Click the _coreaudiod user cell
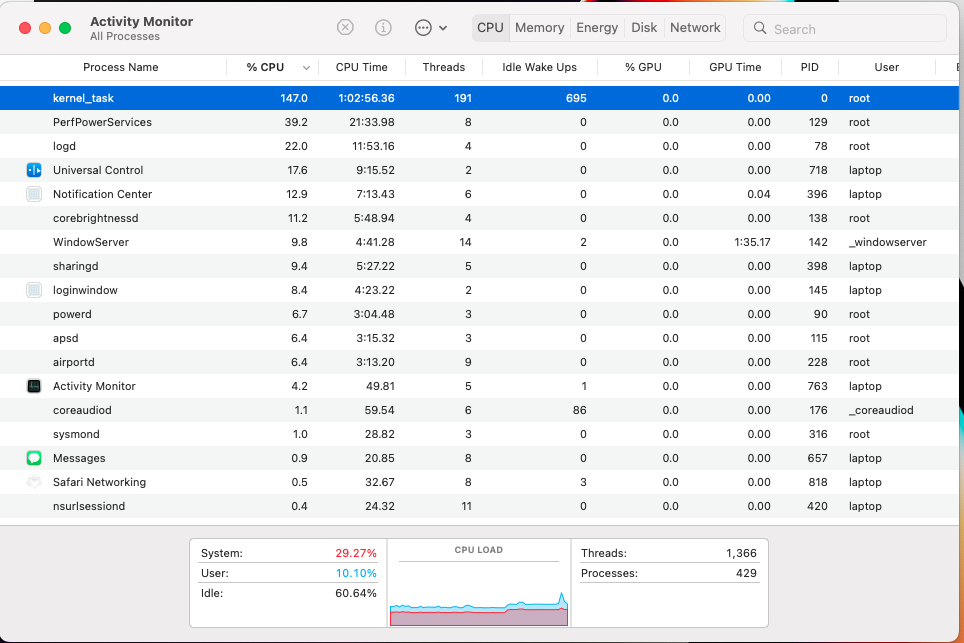This screenshot has width=964, height=643. tap(881, 410)
